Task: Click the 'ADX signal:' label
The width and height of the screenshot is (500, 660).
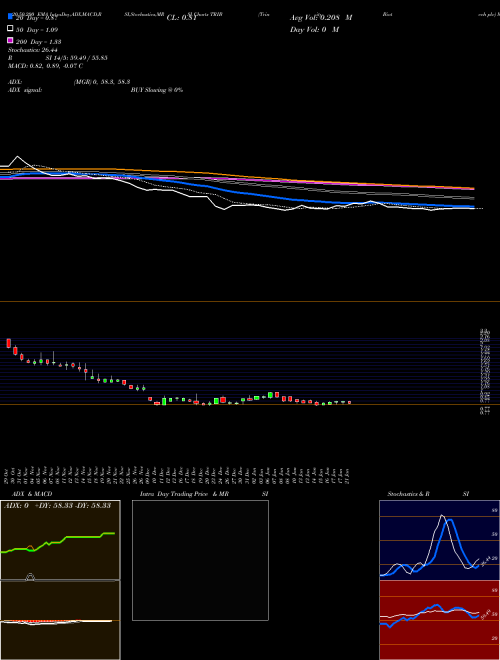Action: coord(25,90)
